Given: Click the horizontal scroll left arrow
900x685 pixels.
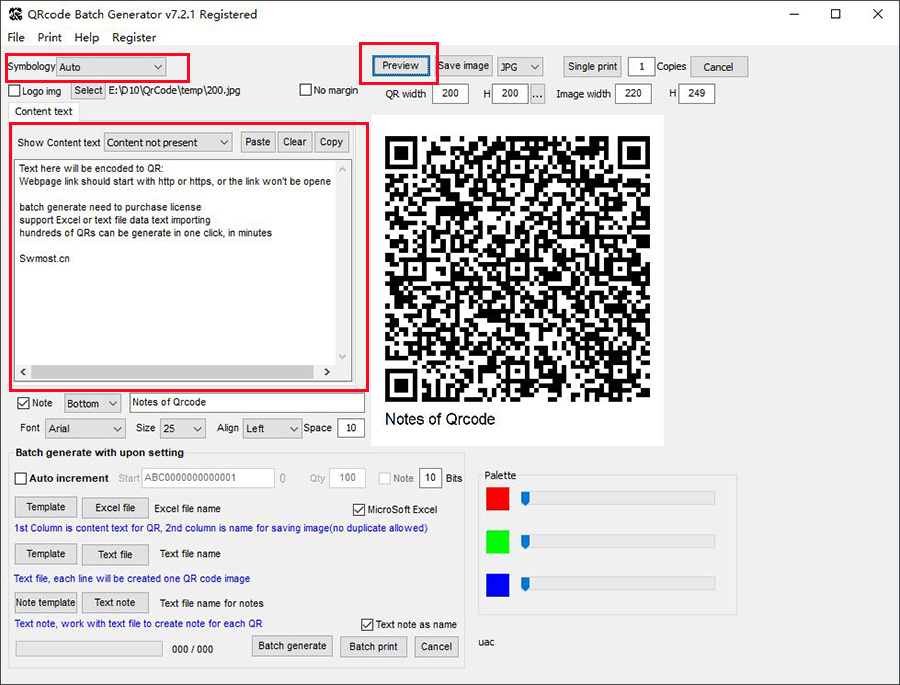Looking at the screenshot, I should pyautogui.click(x=23, y=371).
